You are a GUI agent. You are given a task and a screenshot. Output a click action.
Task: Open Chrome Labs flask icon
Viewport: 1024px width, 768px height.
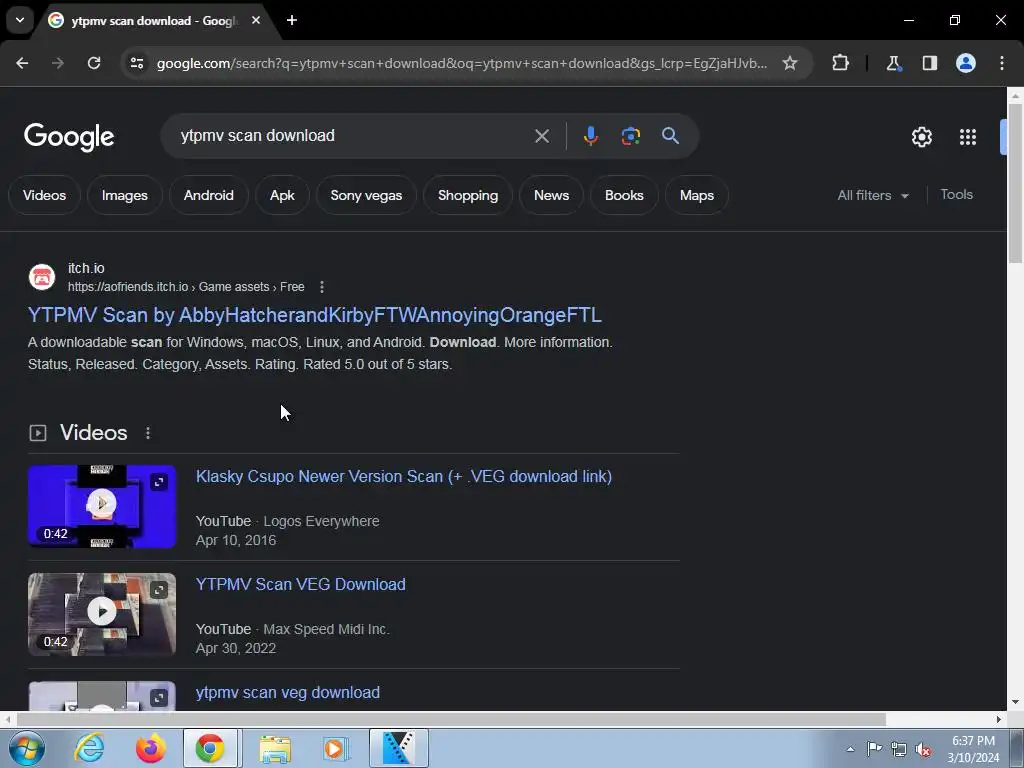(x=893, y=63)
